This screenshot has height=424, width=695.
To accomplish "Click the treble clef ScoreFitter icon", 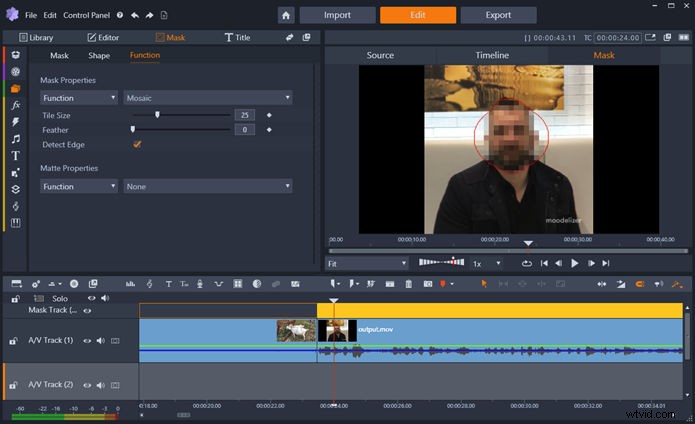I will pyautogui.click(x=149, y=284).
